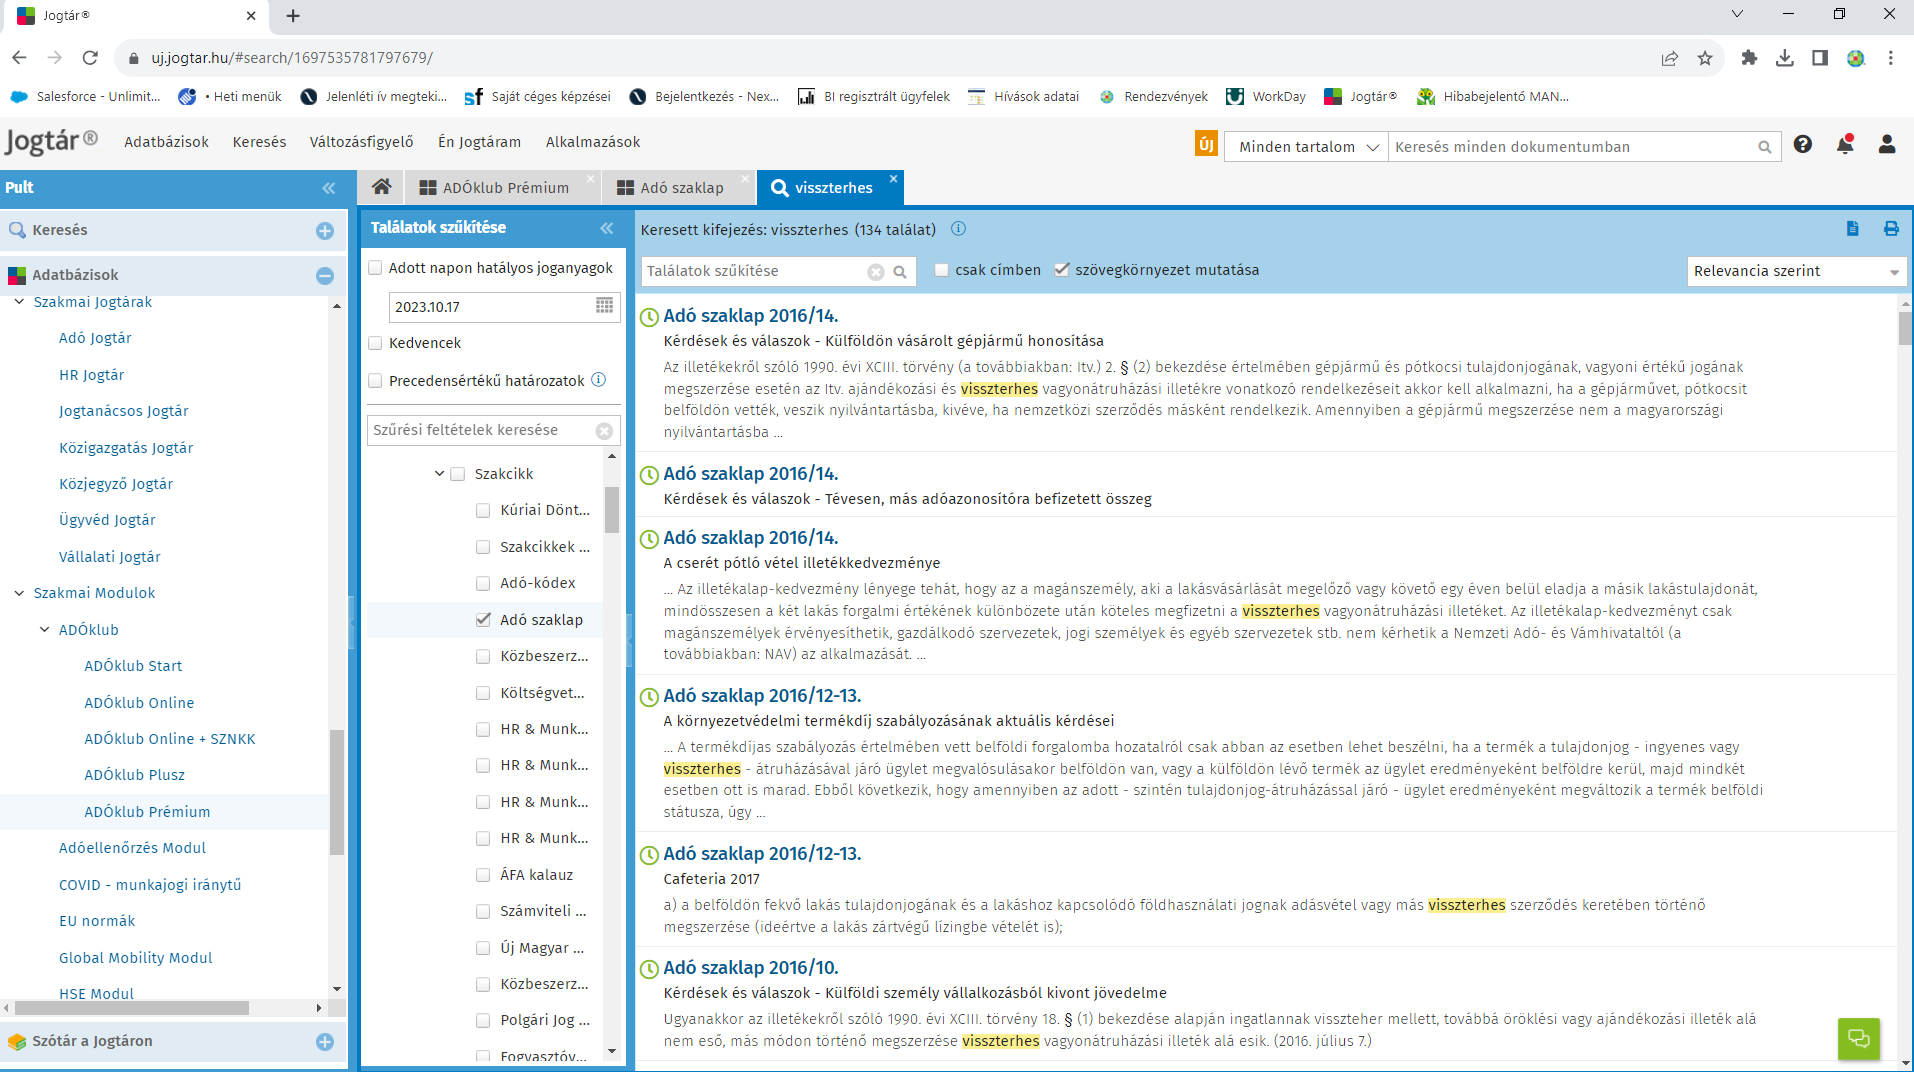Viewport: 1914px width, 1072px height.
Task: Uncheck 'szövegkörnyezet mutatása' checkbox
Action: pyautogui.click(x=1062, y=270)
